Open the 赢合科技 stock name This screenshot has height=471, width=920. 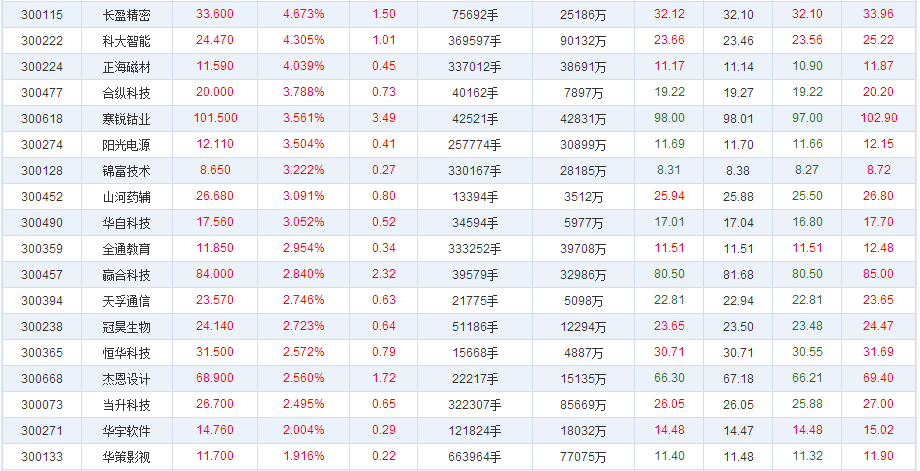pyautogui.click(x=126, y=275)
